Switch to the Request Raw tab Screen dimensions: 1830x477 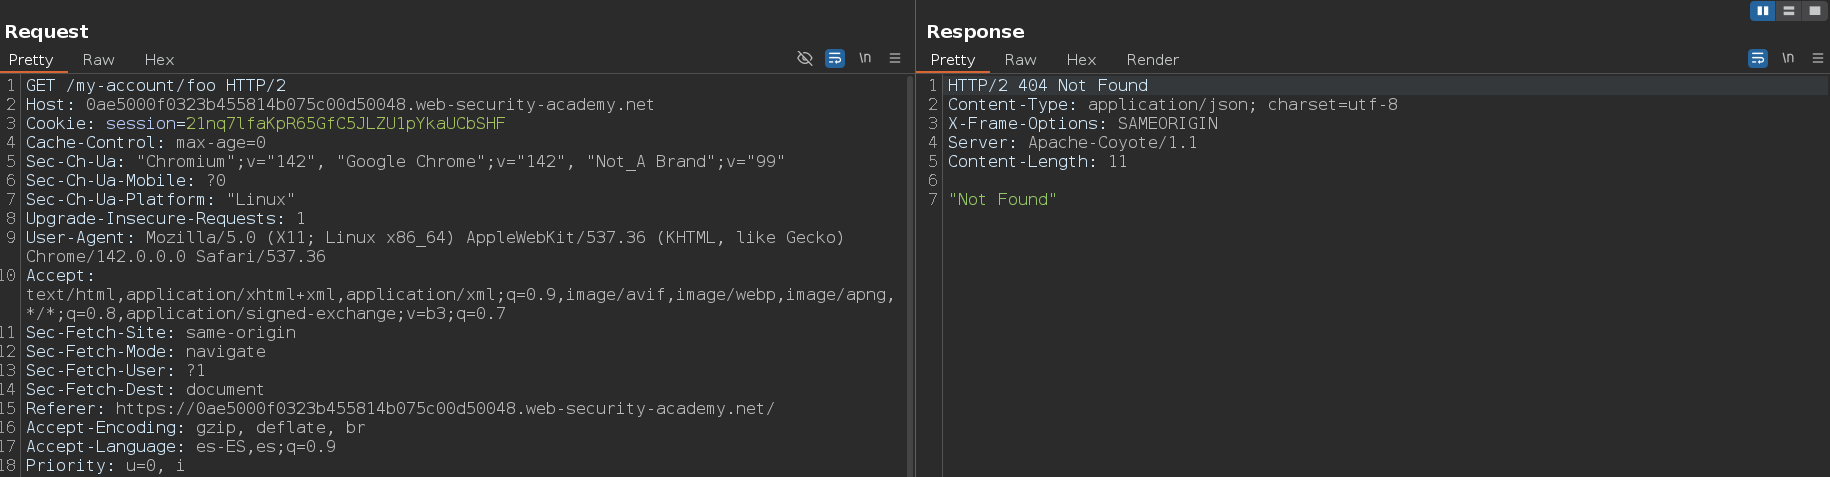point(98,60)
